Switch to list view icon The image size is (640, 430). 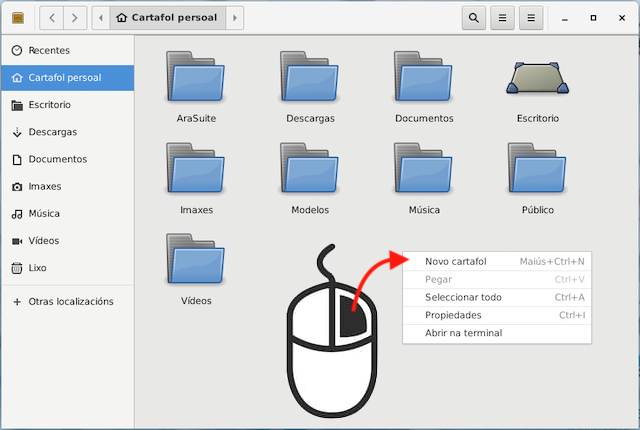pos(503,18)
